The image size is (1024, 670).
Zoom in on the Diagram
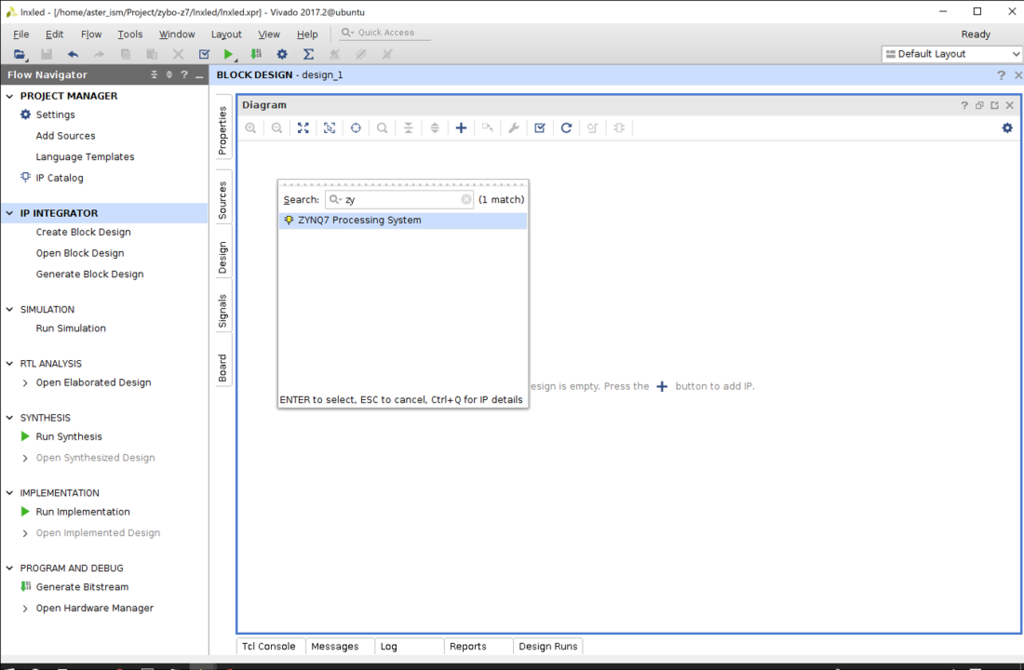[251, 128]
